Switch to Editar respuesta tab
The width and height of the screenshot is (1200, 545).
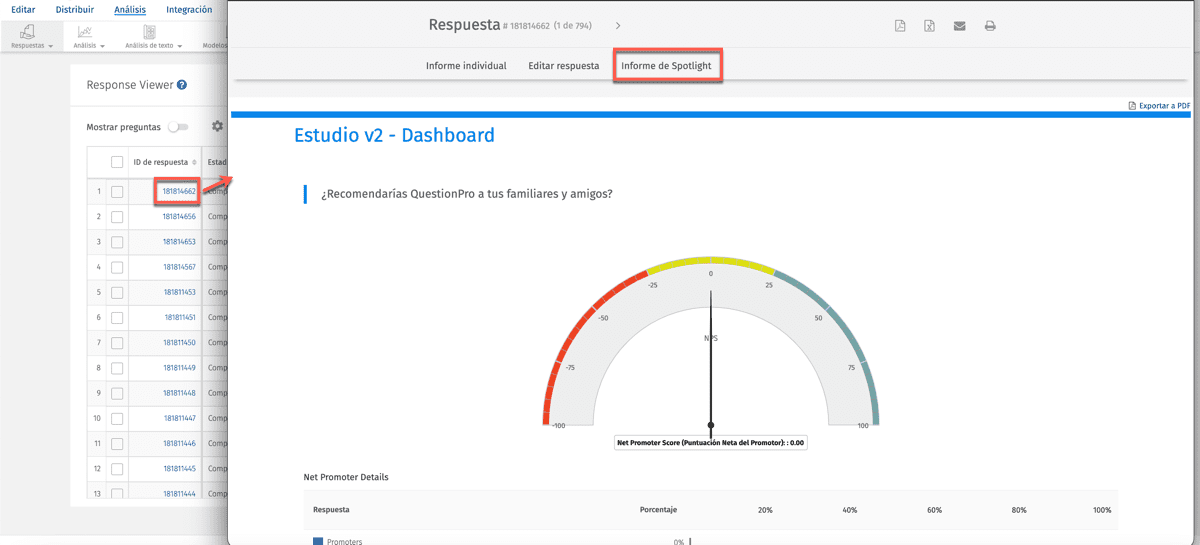(x=564, y=66)
